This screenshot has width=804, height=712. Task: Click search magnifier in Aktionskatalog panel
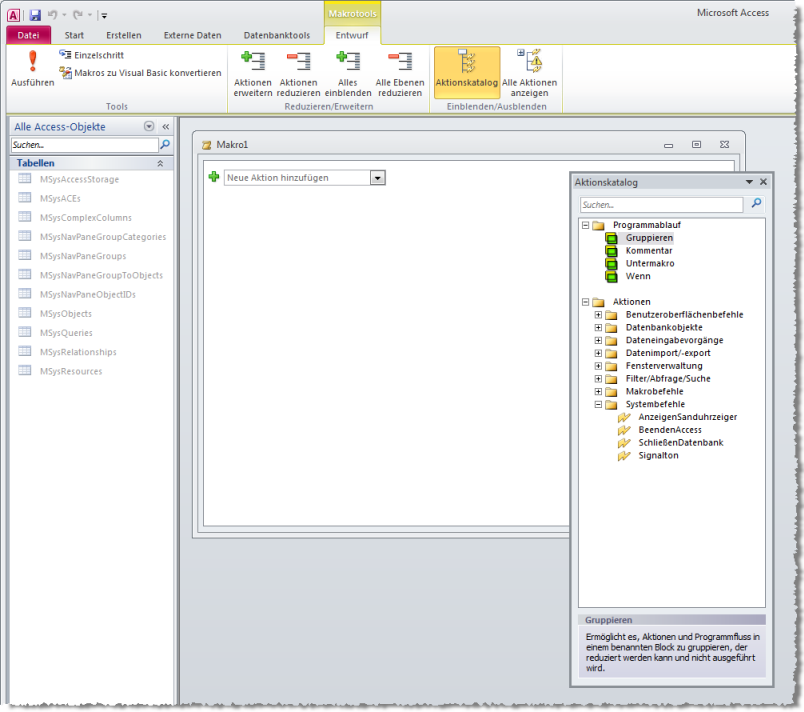coord(756,204)
